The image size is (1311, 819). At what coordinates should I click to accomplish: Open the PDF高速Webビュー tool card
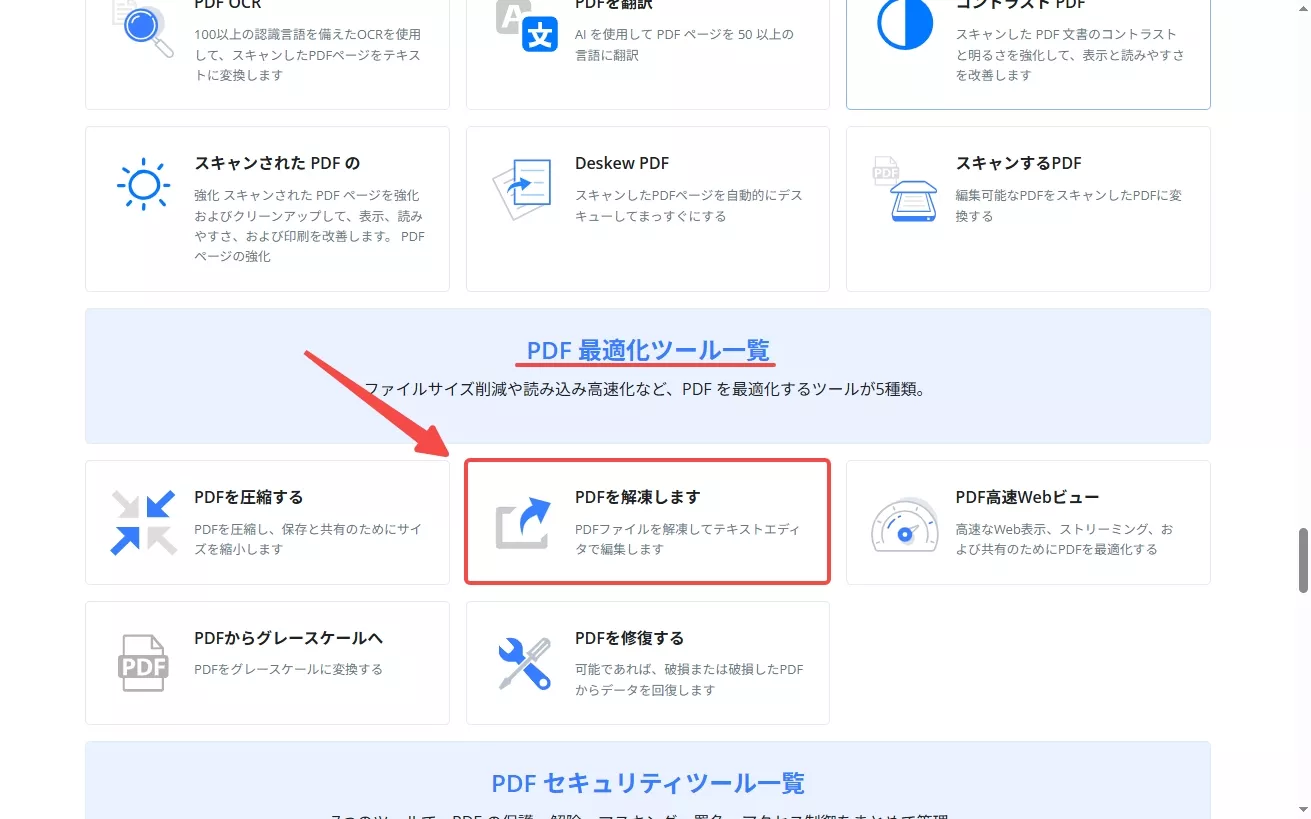point(1028,521)
